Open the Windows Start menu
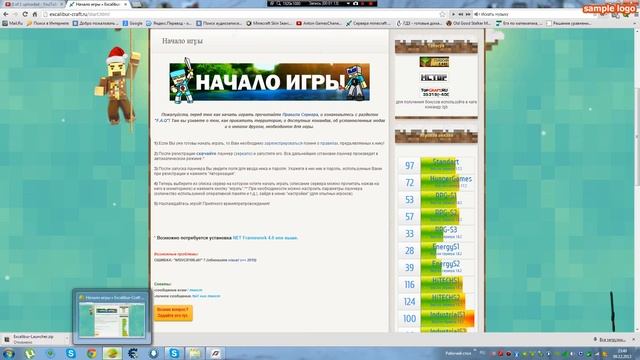 (8, 353)
